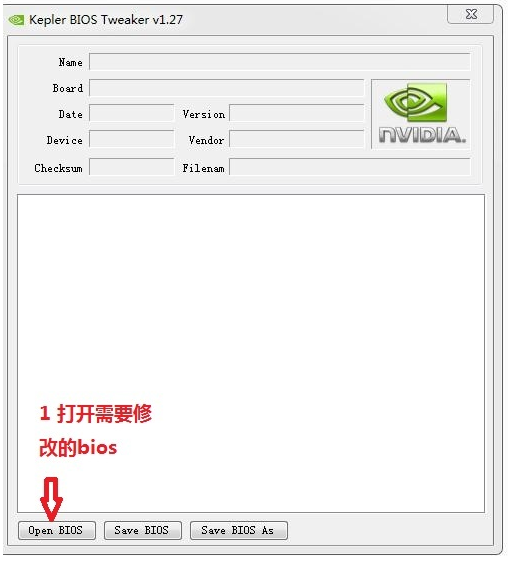
Task: Click inside the Date field
Action: (132, 114)
